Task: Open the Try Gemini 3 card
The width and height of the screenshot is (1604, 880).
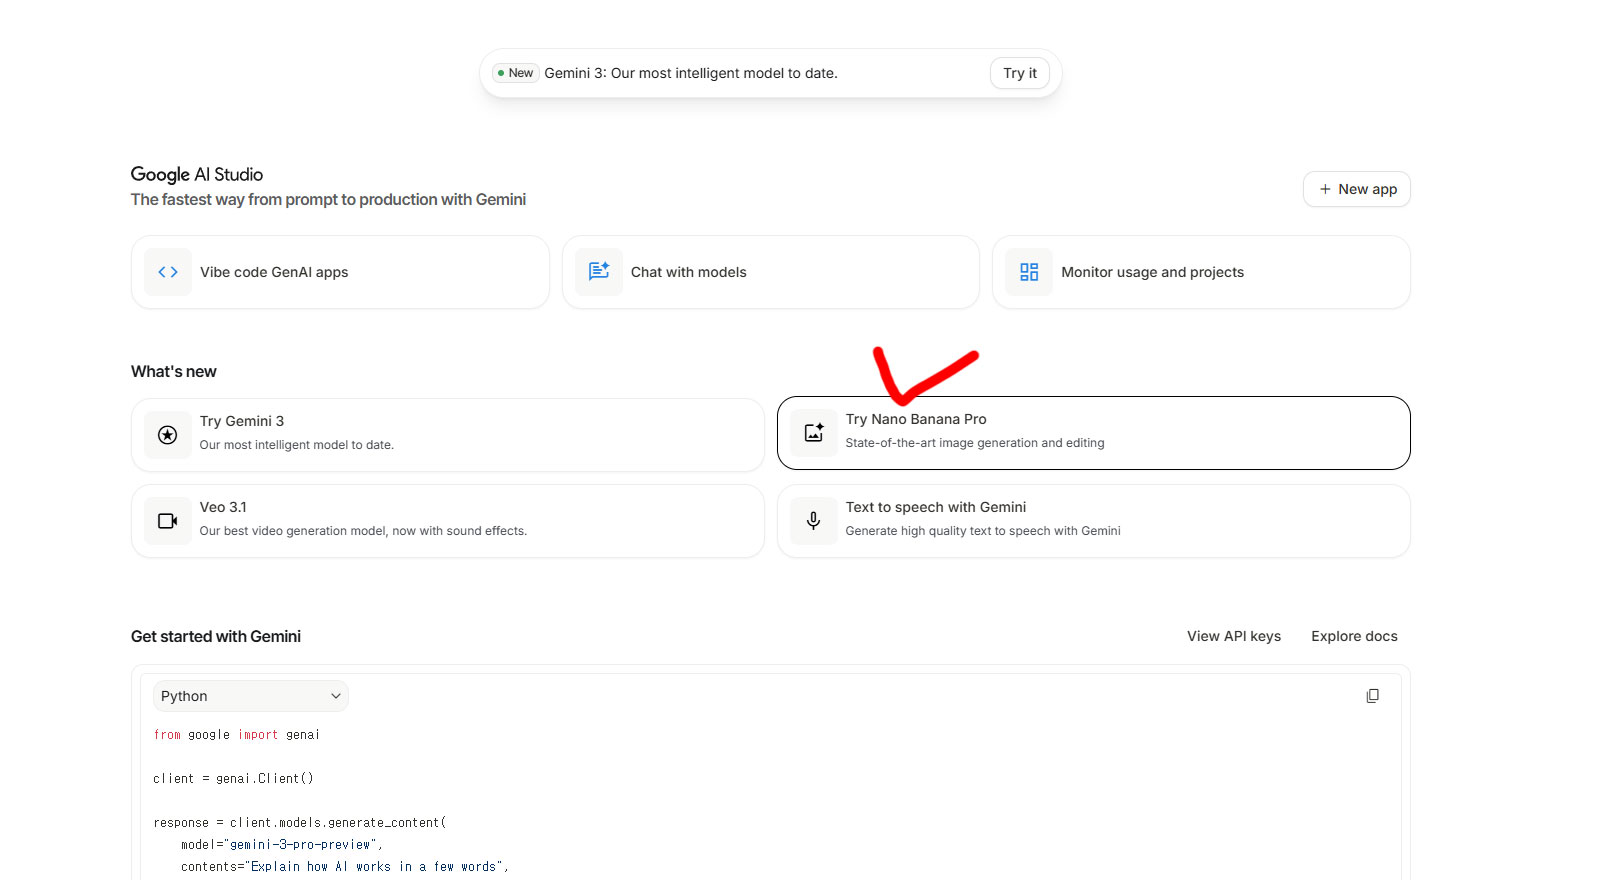Action: 448,435
